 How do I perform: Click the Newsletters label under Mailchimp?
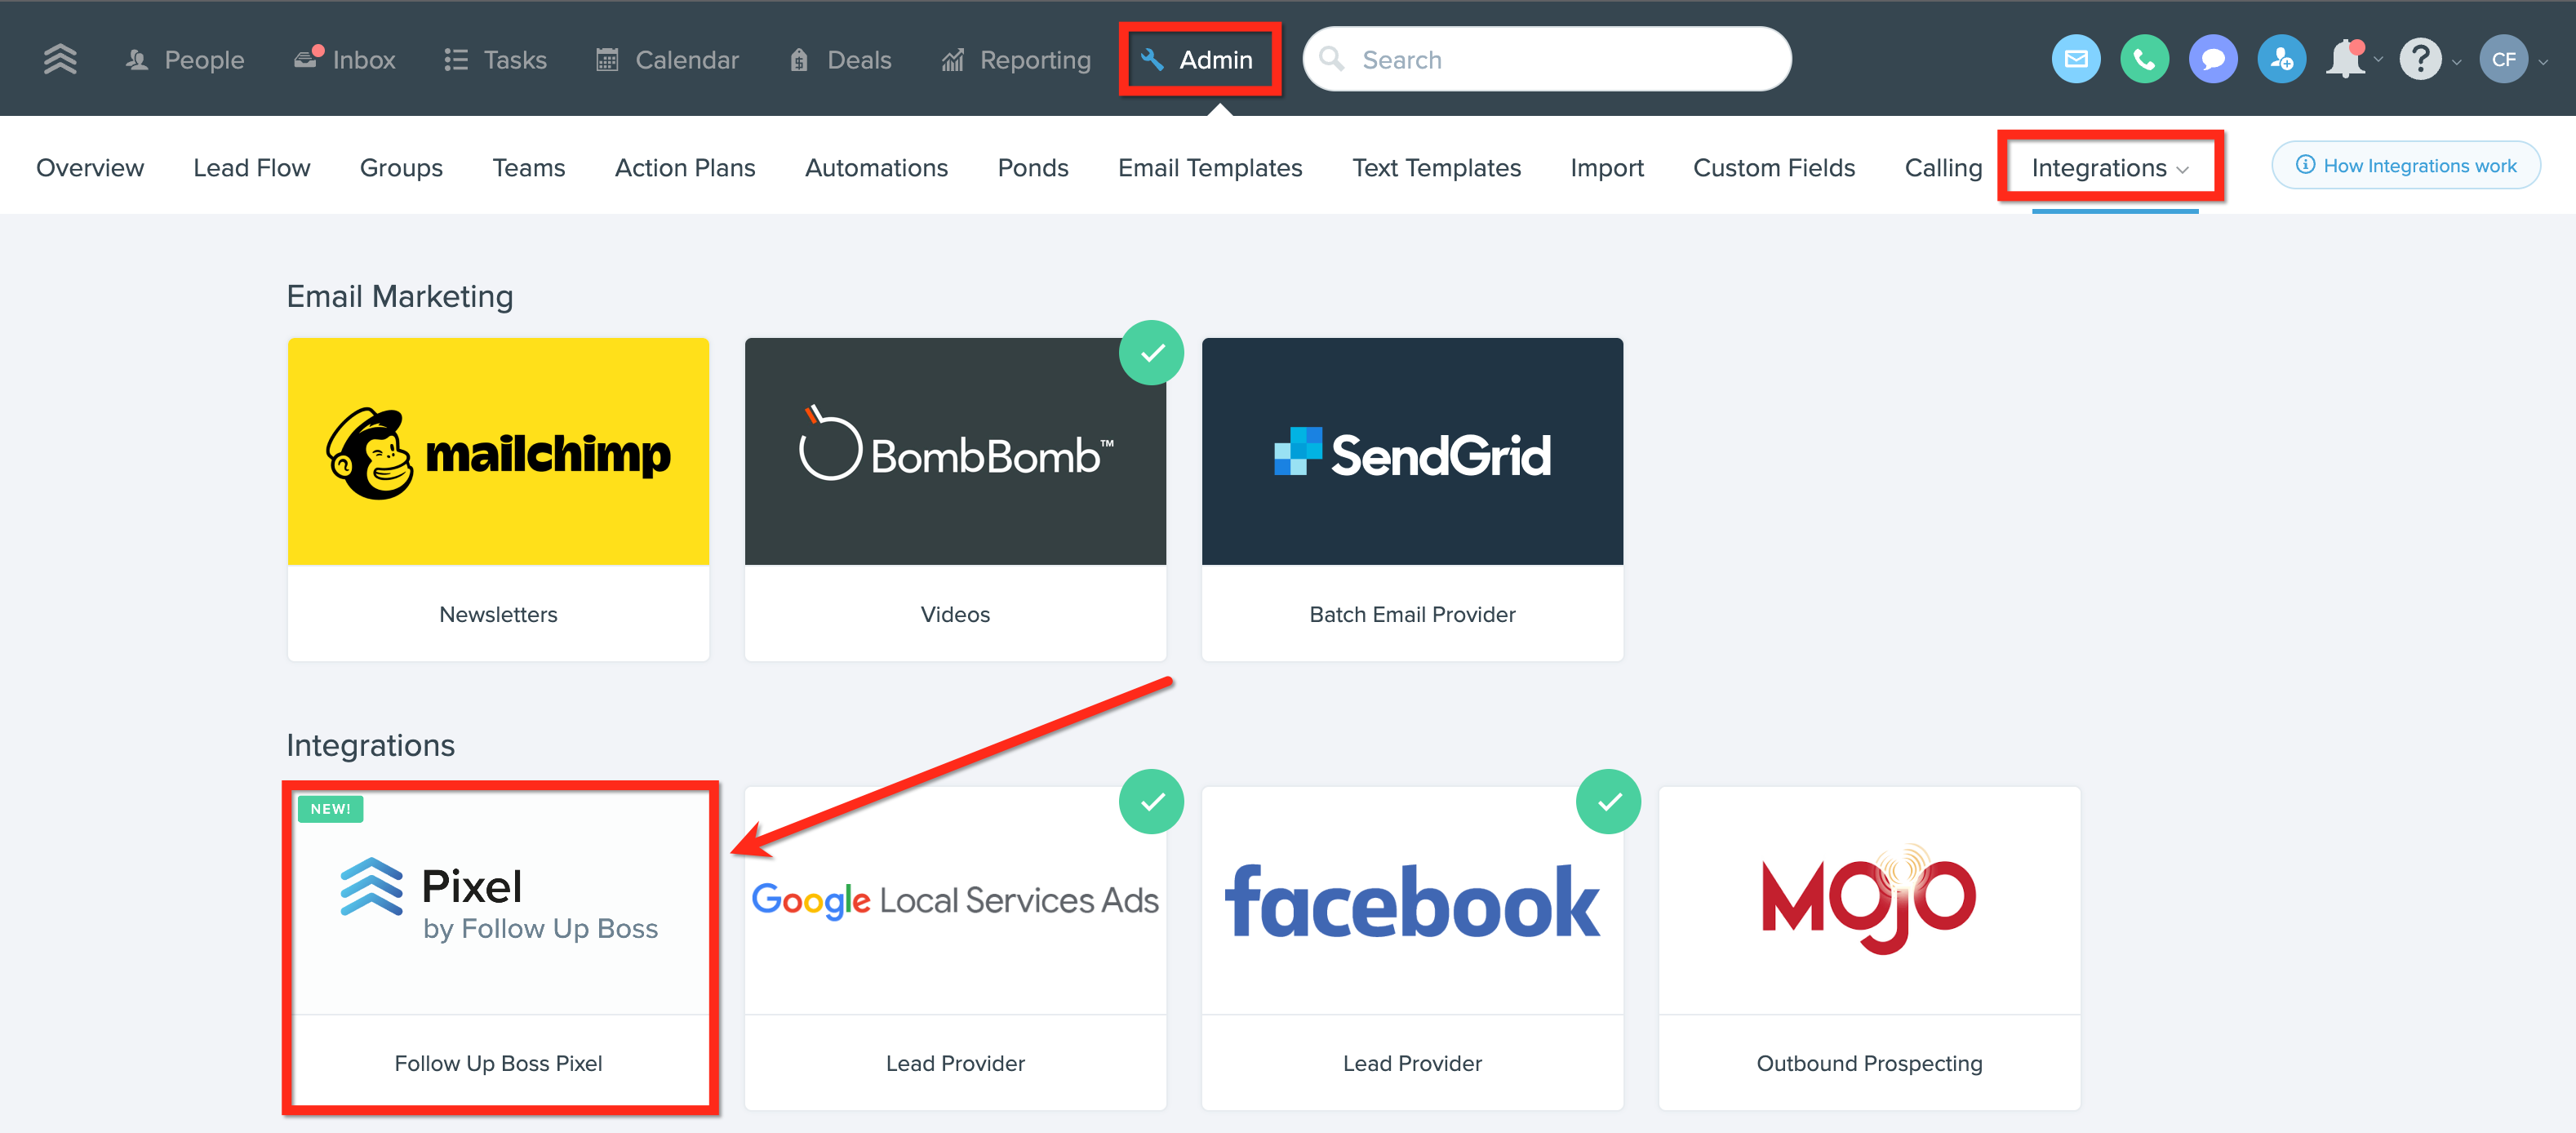[x=498, y=614]
